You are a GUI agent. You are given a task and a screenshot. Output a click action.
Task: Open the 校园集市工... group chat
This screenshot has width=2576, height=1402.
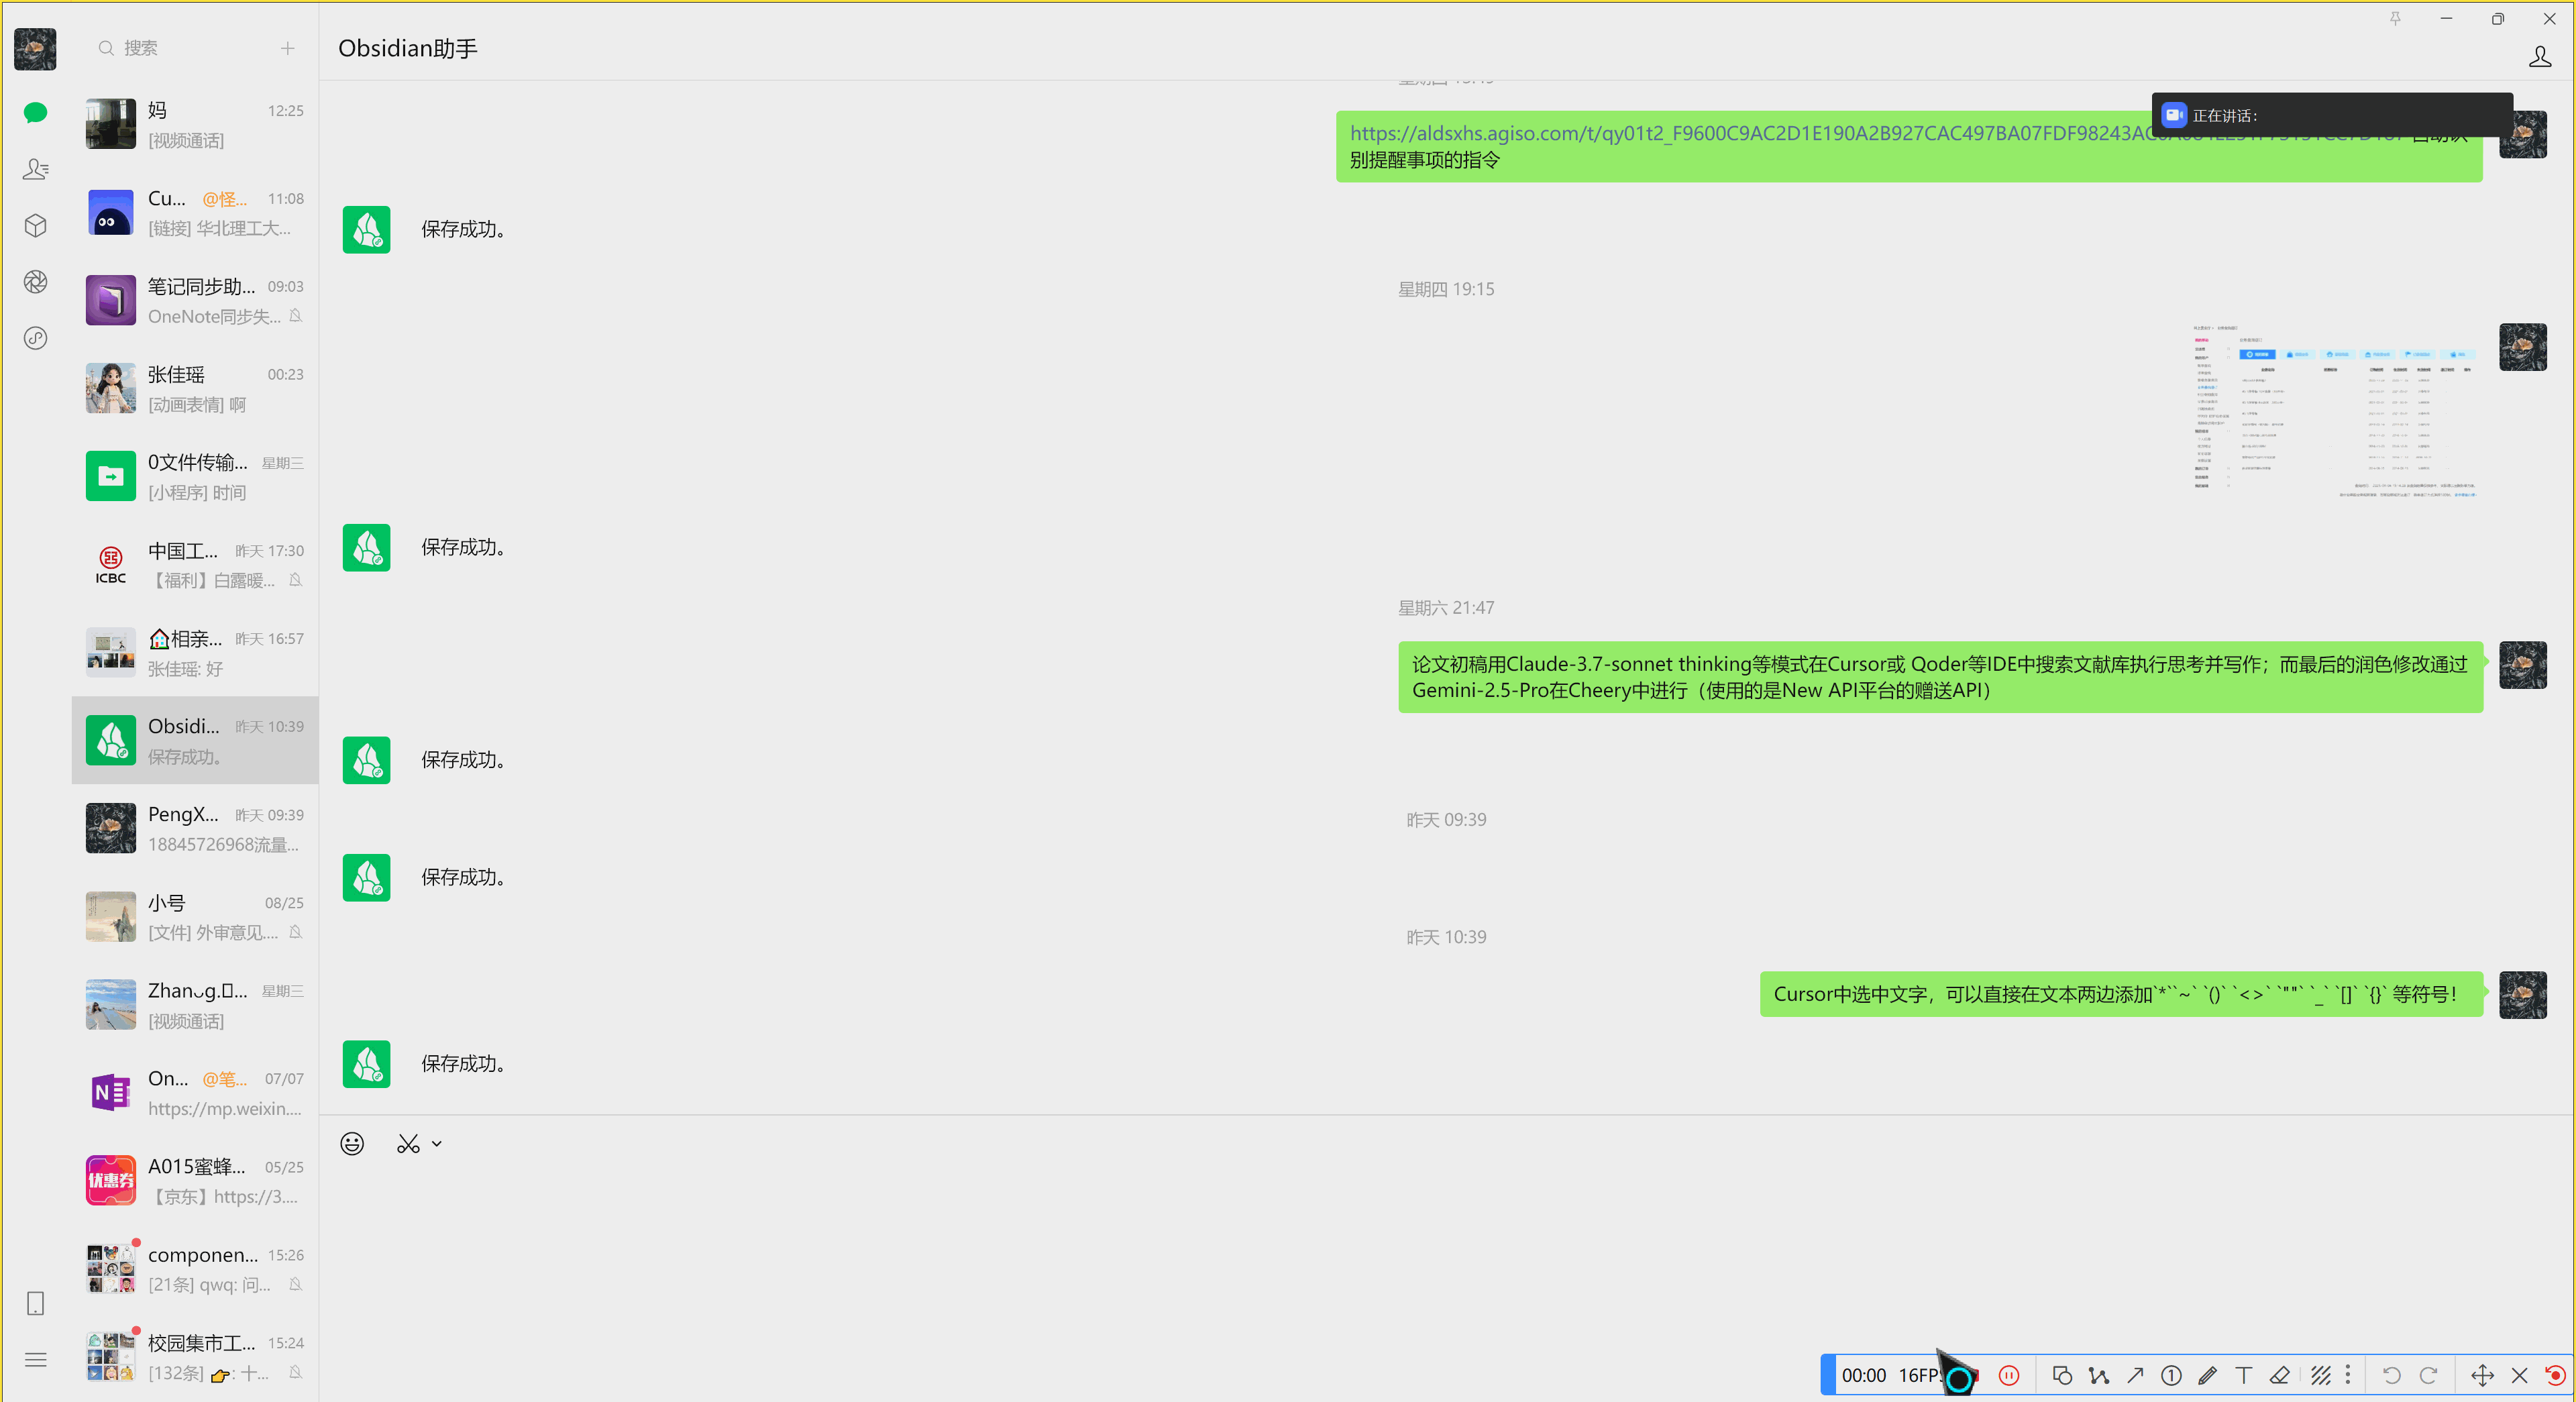[x=195, y=1356]
